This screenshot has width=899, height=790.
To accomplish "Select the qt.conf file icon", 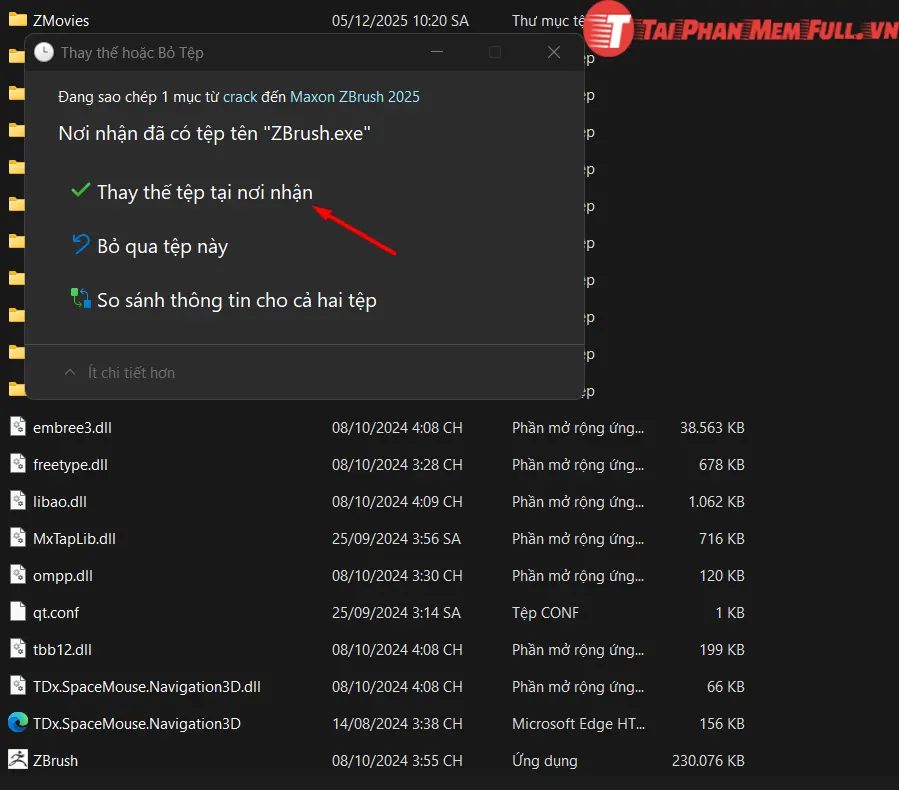I will coord(17,612).
